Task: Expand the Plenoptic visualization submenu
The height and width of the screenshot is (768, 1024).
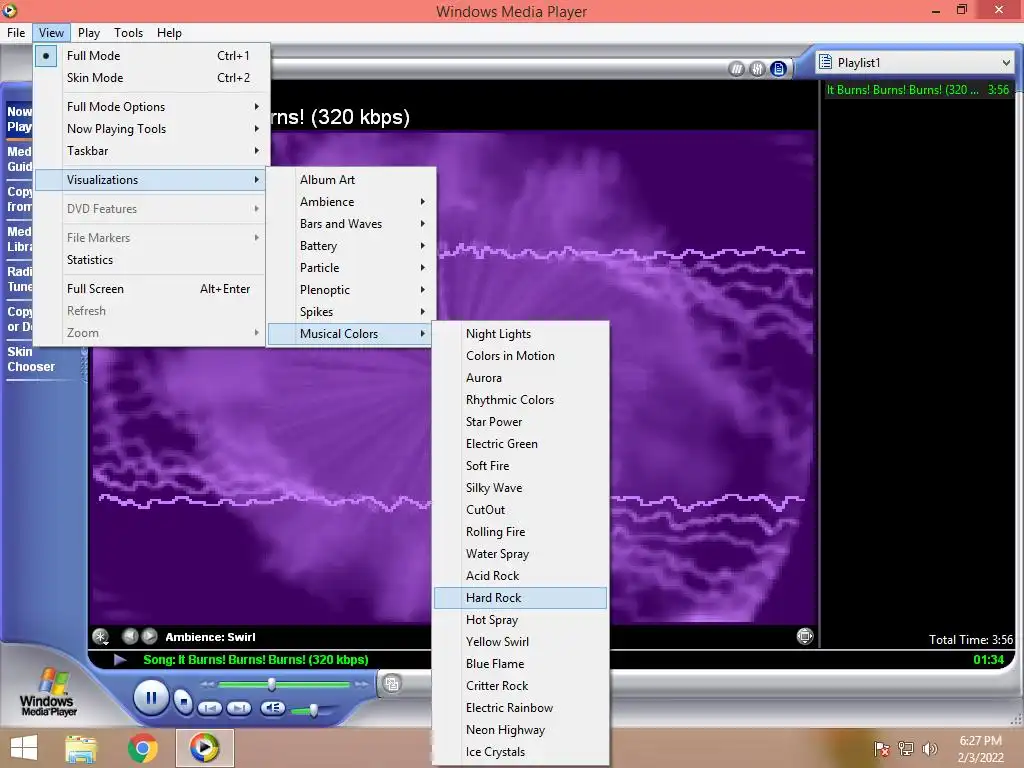Action: point(351,290)
